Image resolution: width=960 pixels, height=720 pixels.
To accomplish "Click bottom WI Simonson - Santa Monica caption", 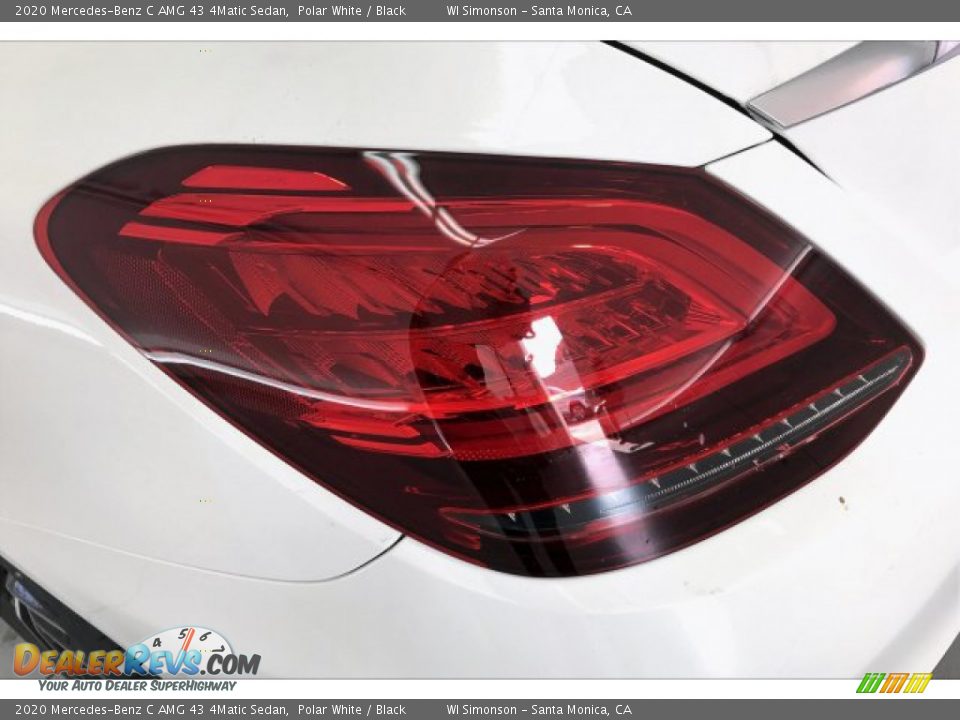I will click(x=538, y=710).
